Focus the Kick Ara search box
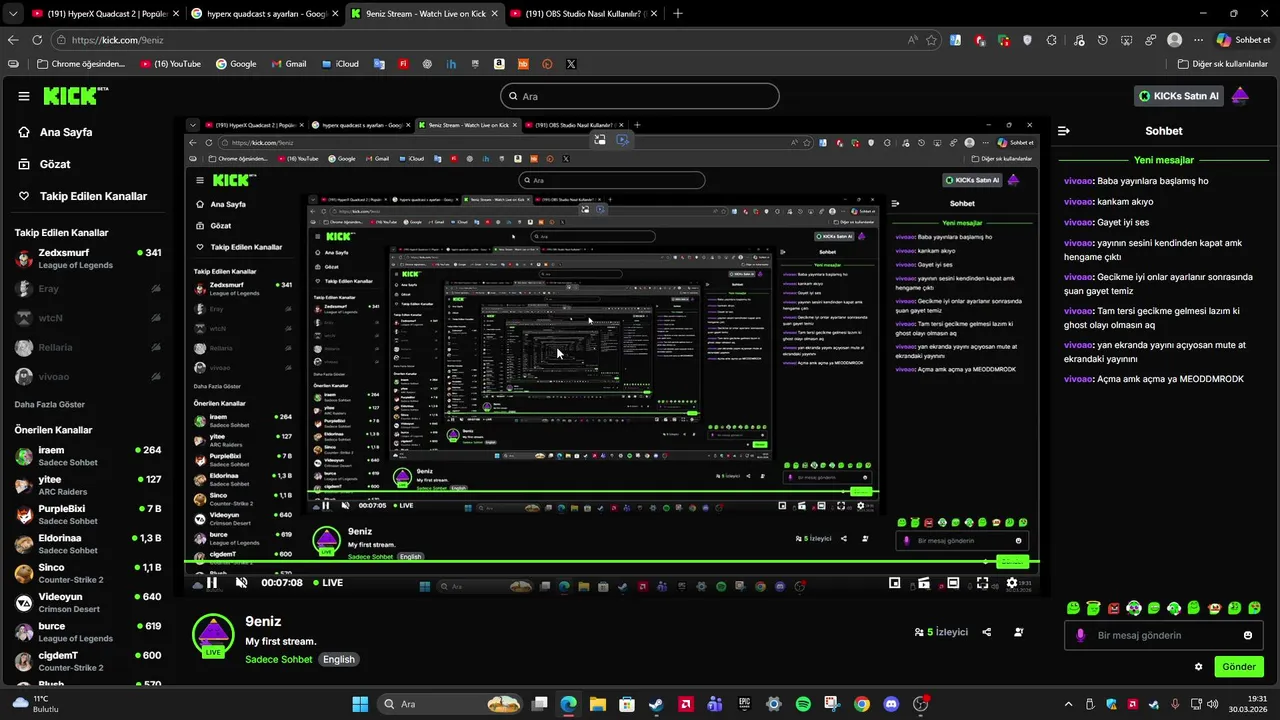Viewport: 1280px width, 720px height. (640, 96)
